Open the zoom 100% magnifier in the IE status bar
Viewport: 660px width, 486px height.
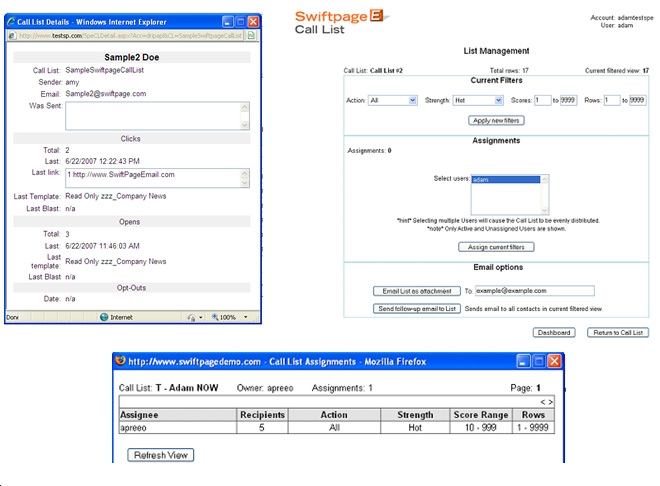pyautogui.click(x=215, y=317)
